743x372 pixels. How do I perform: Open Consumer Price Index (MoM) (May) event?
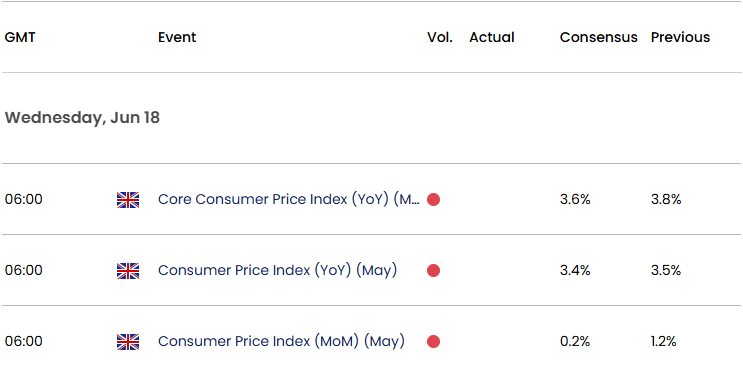(281, 342)
